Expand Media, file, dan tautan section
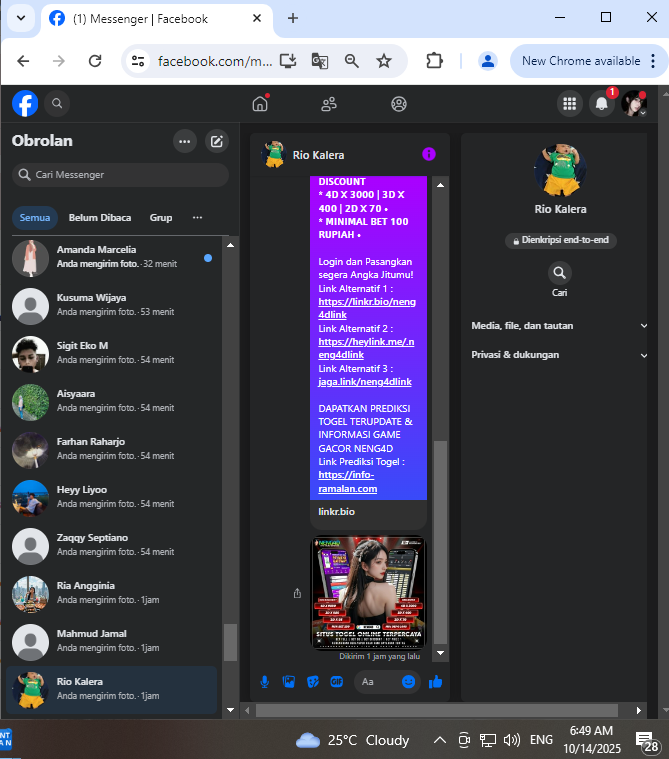This screenshot has width=669, height=759. pos(559,326)
